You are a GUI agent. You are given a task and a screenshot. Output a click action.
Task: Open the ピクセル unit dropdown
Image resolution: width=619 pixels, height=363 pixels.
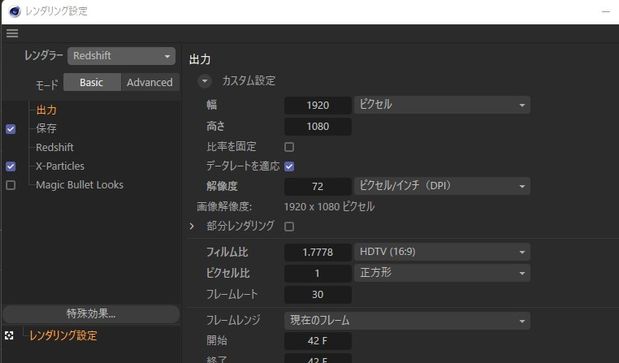coord(442,105)
